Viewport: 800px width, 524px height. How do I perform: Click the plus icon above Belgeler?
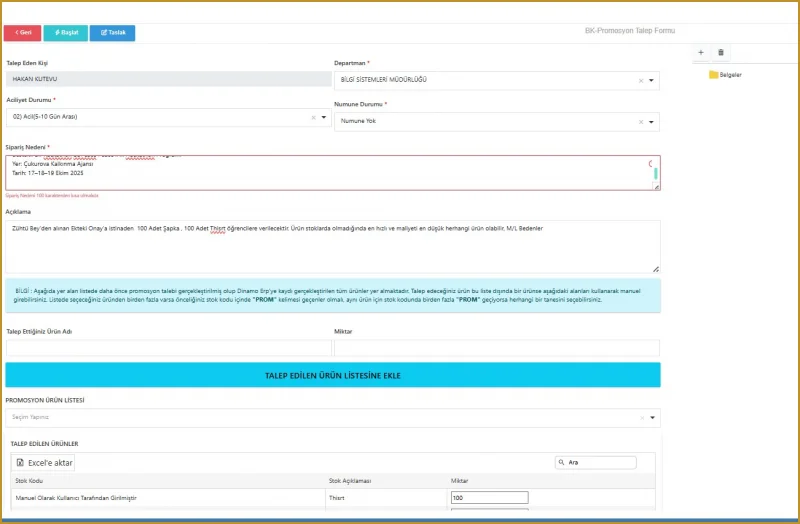coord(700,52)
